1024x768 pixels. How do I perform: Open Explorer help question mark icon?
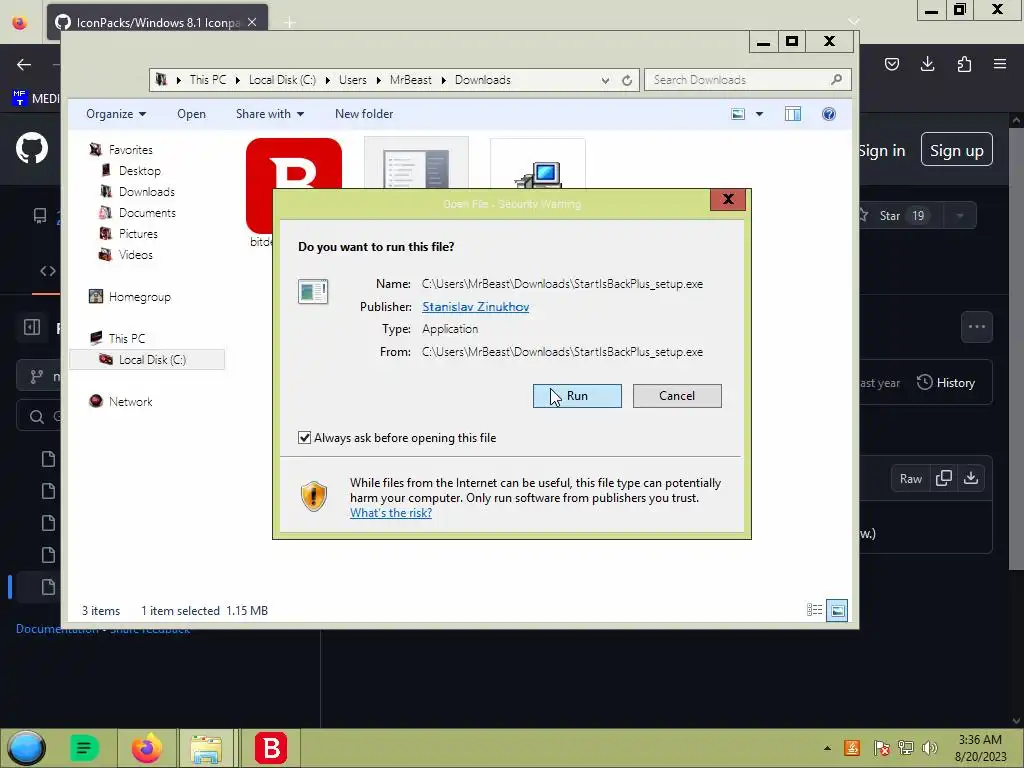coord(829,114)
